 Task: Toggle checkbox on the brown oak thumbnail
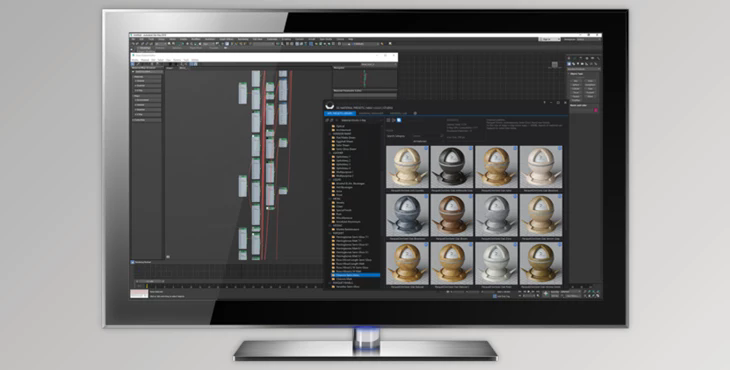tap(470, 196)
